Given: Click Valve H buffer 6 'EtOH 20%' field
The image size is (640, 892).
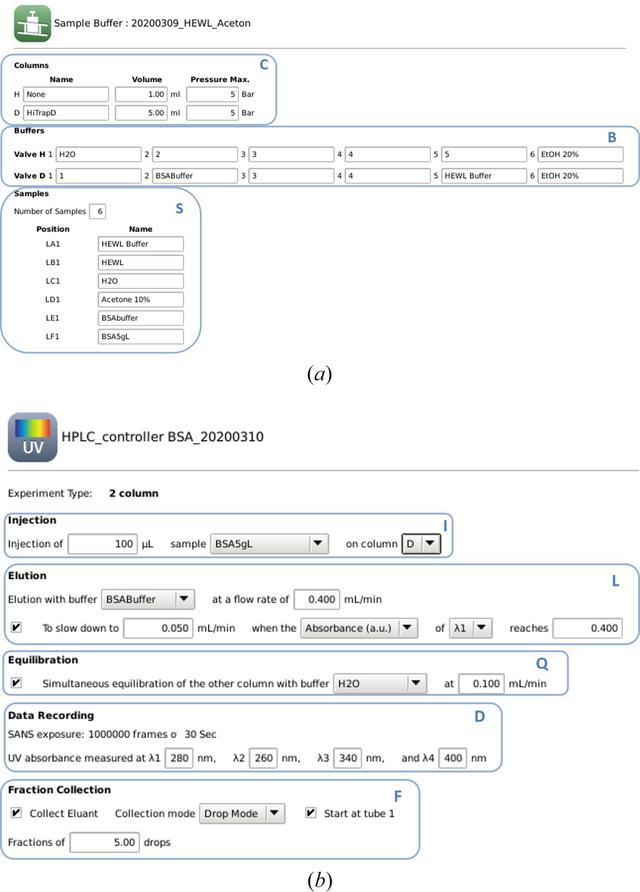Looking at the screenshot, I should [x=580, y=154].
